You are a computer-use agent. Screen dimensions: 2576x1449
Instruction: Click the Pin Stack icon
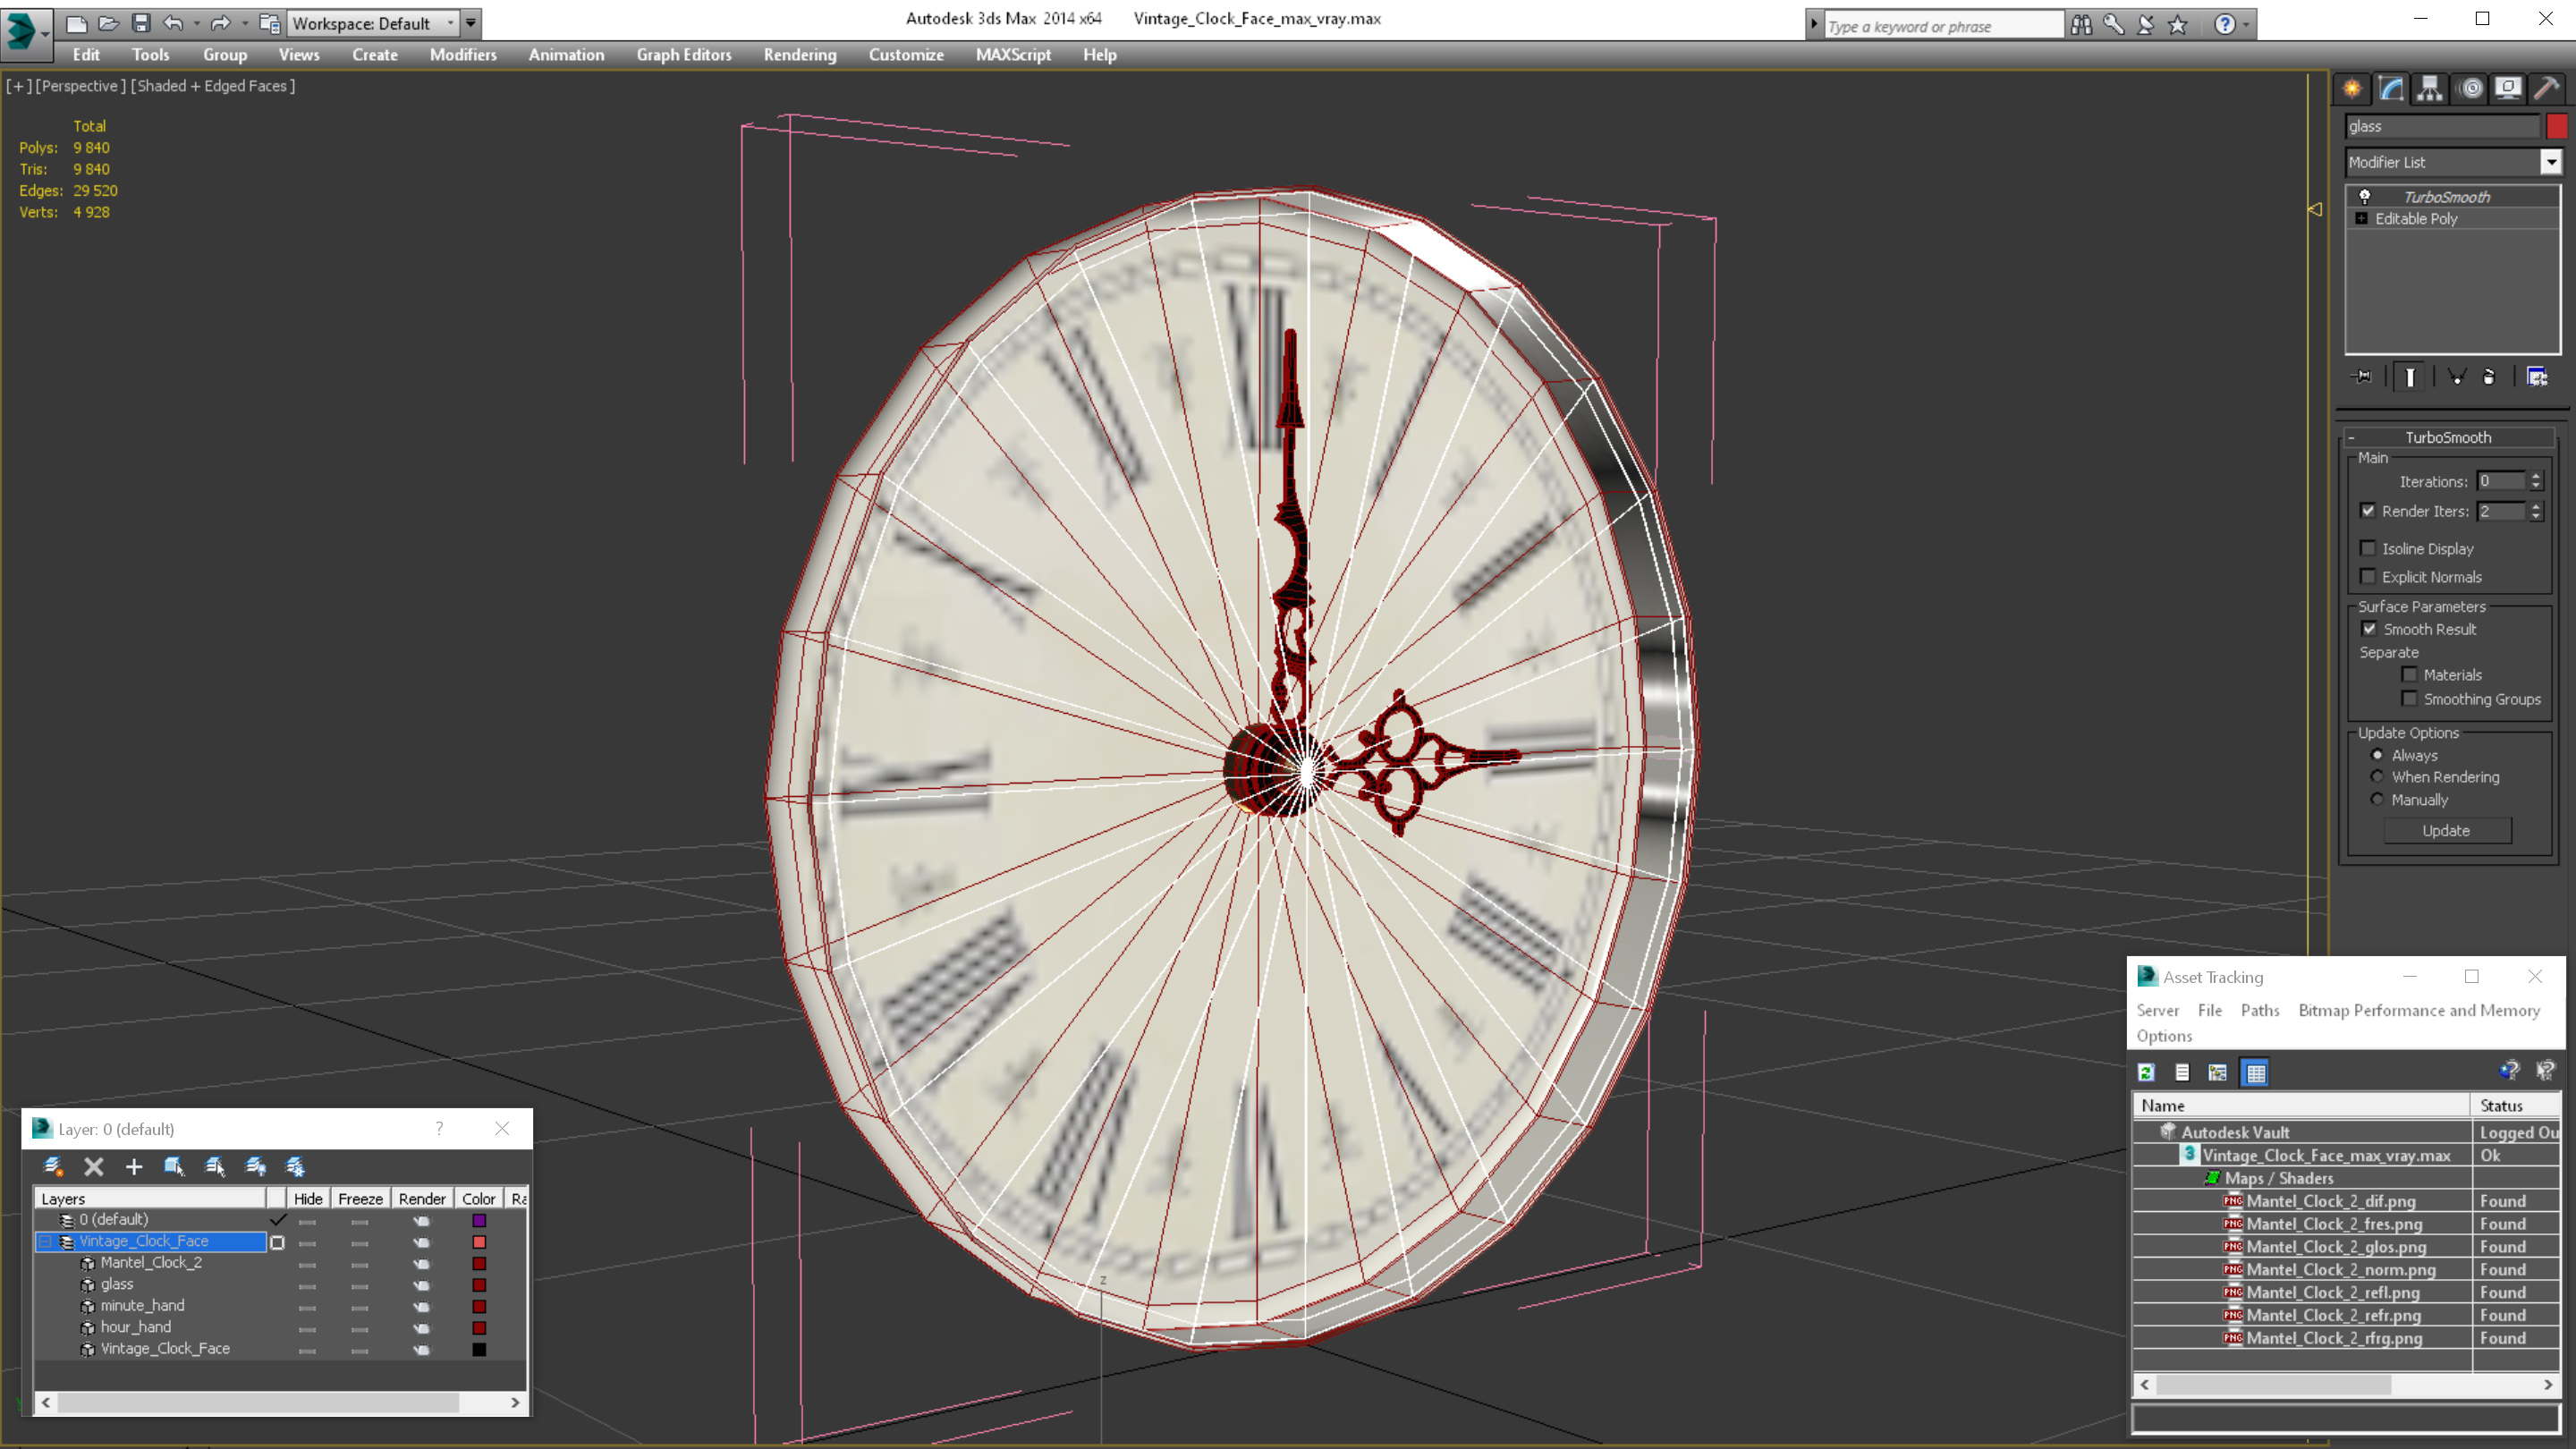tap(2362, 377)
